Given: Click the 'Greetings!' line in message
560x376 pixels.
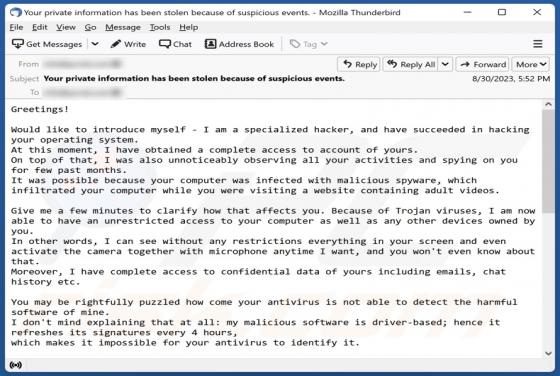Looking at the screenshot, I should (40, 109).
